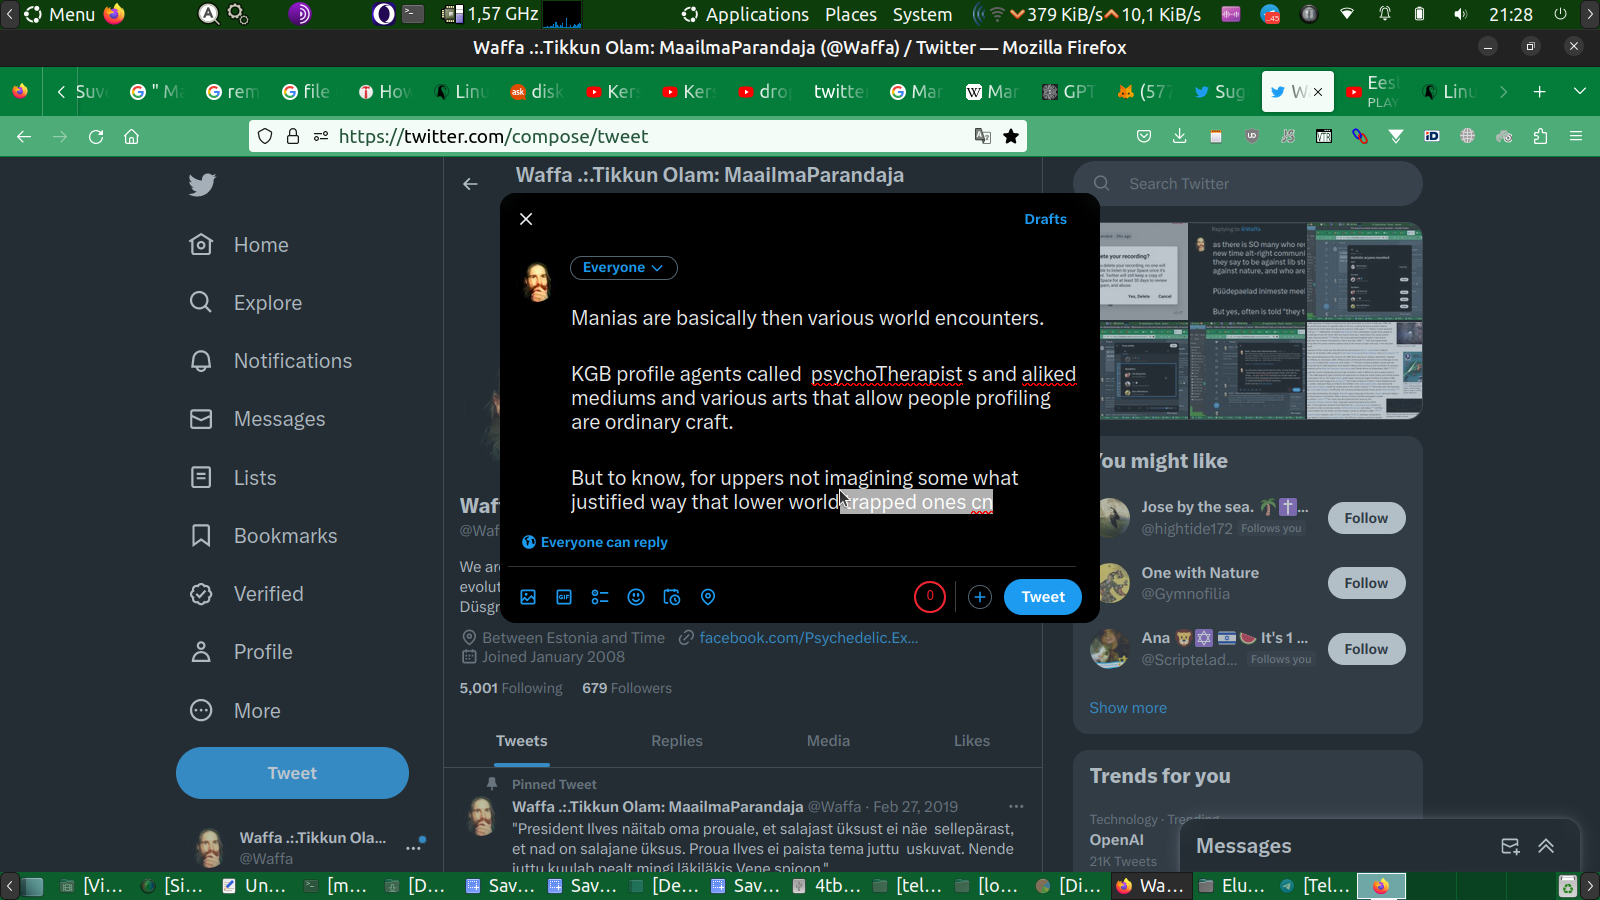Post with the composer Tweet button
This screenshot has height=900, width=1600.
(1043, 597)
